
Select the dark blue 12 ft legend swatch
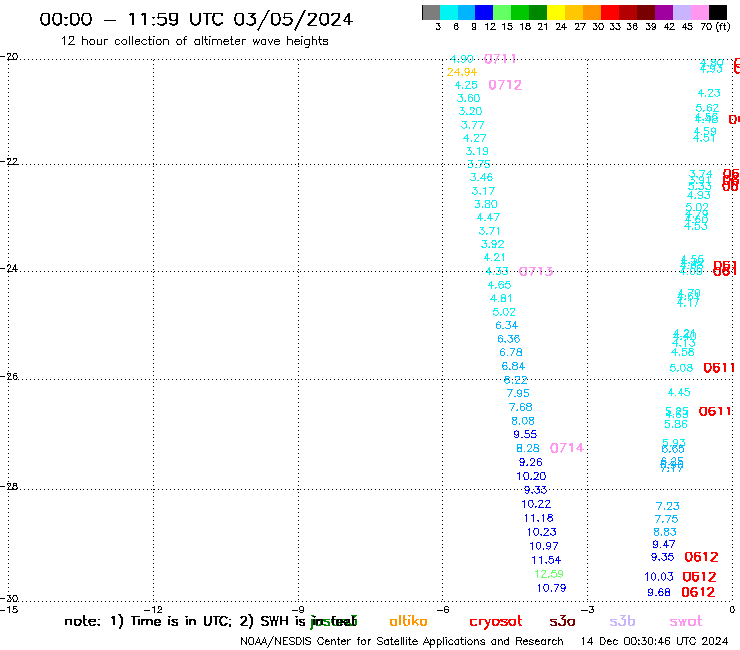coord(484,12)
